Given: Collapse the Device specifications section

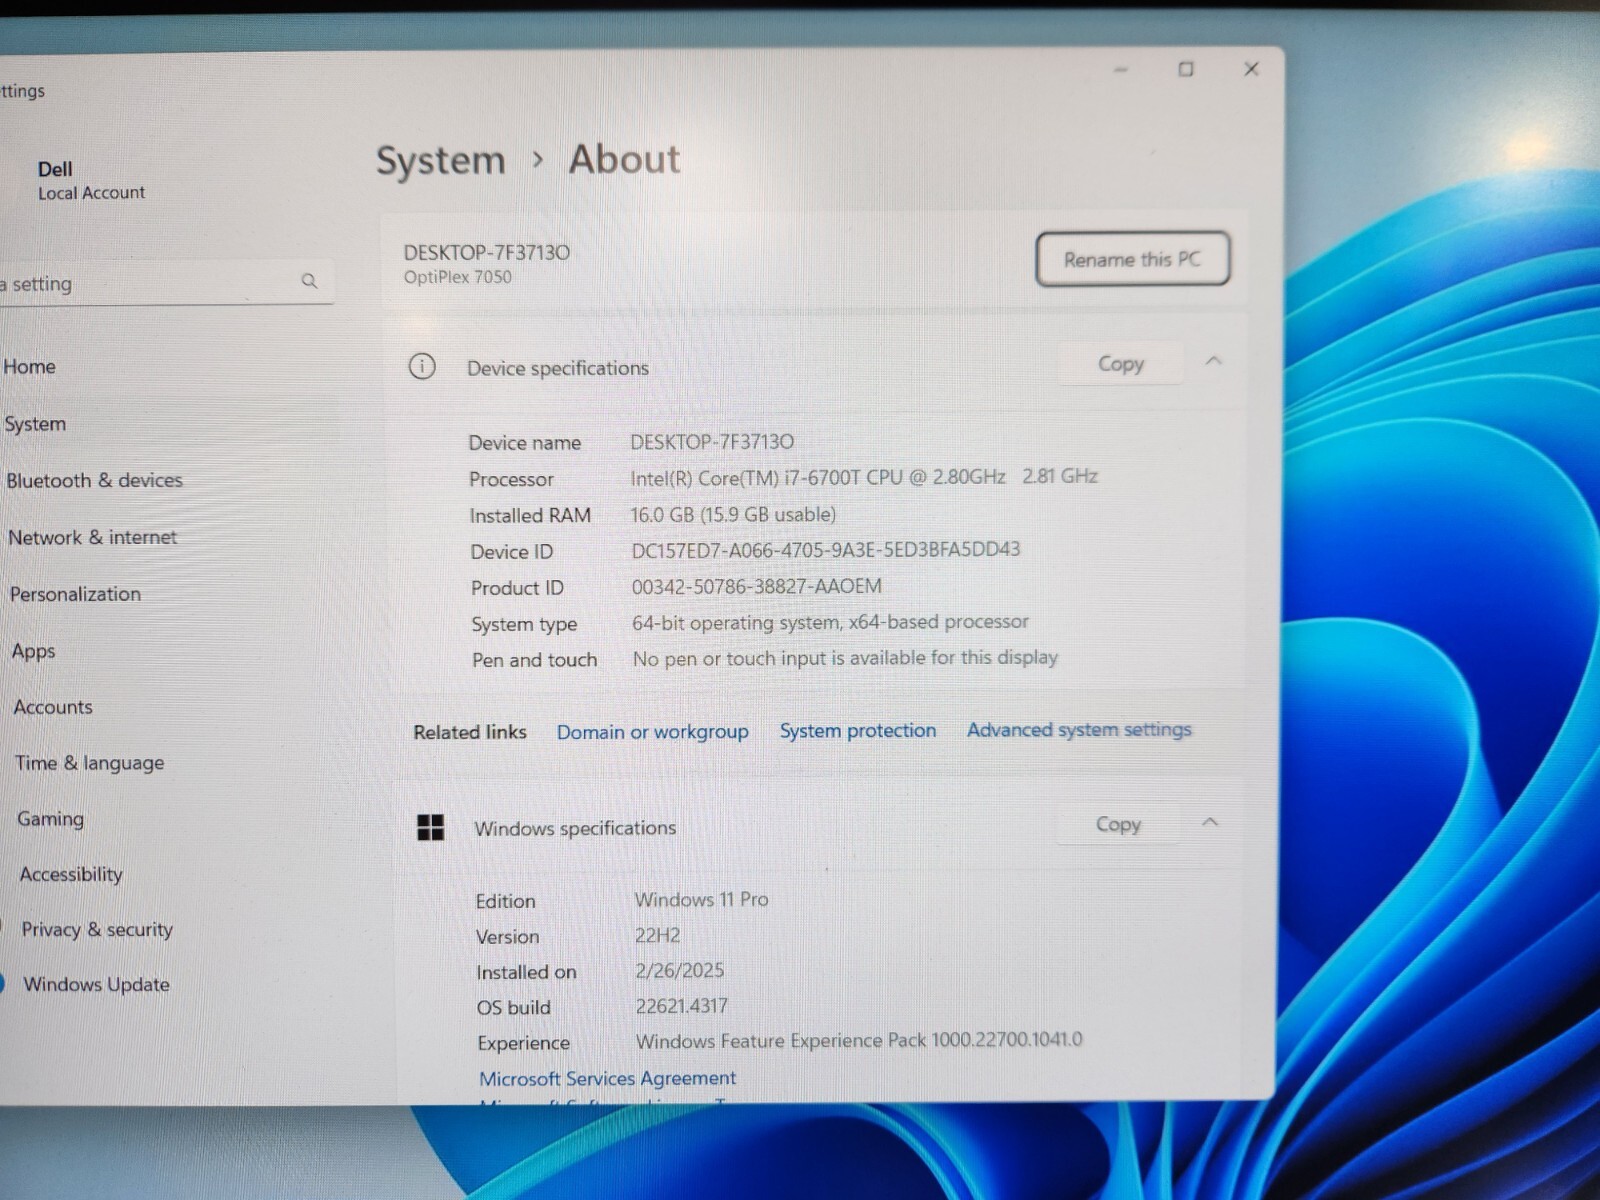Looking at the screenshot, I should coord(1214,361).
